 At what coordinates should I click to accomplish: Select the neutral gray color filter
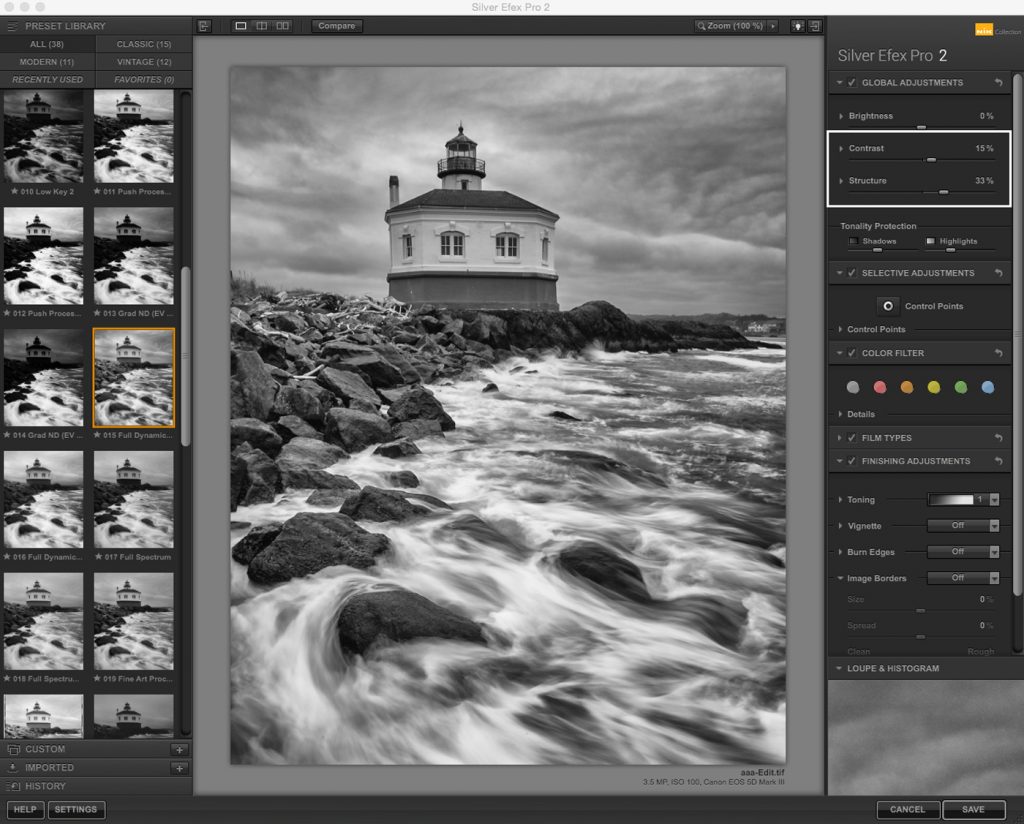[x=853, y=388]
